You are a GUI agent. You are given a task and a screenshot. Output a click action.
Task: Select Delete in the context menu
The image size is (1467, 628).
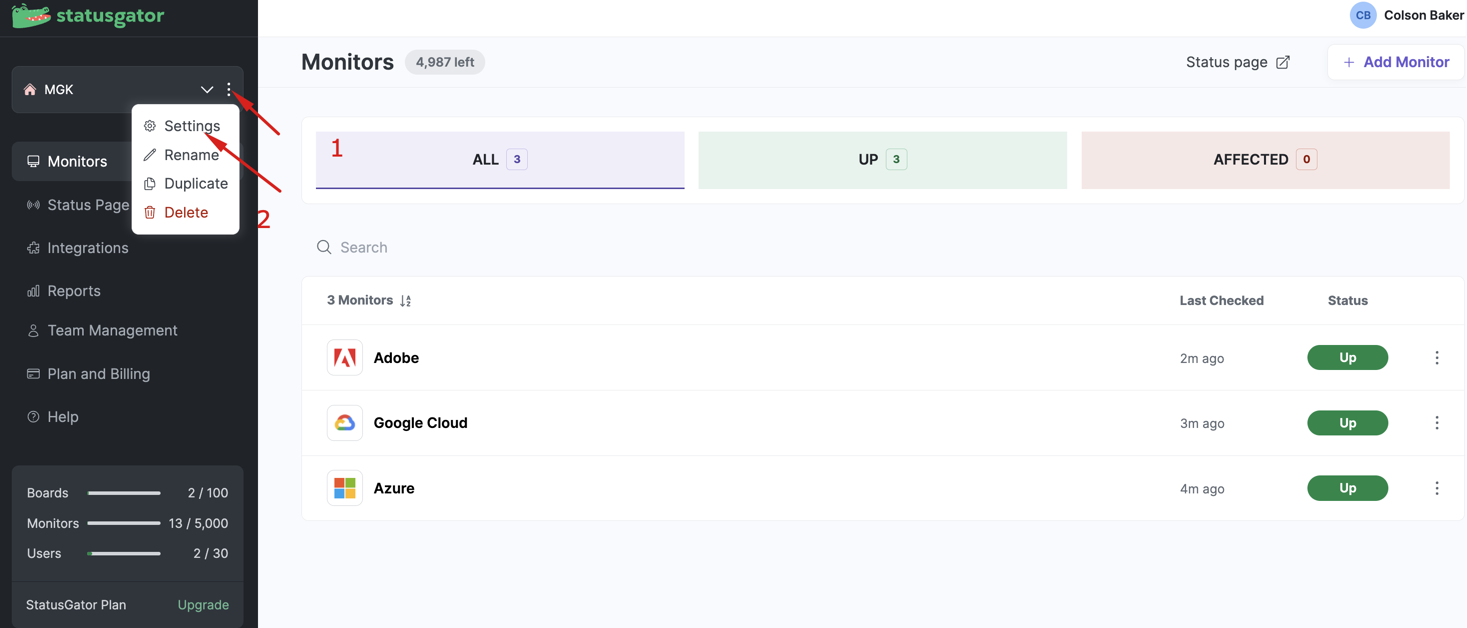(x=185, y=212)
